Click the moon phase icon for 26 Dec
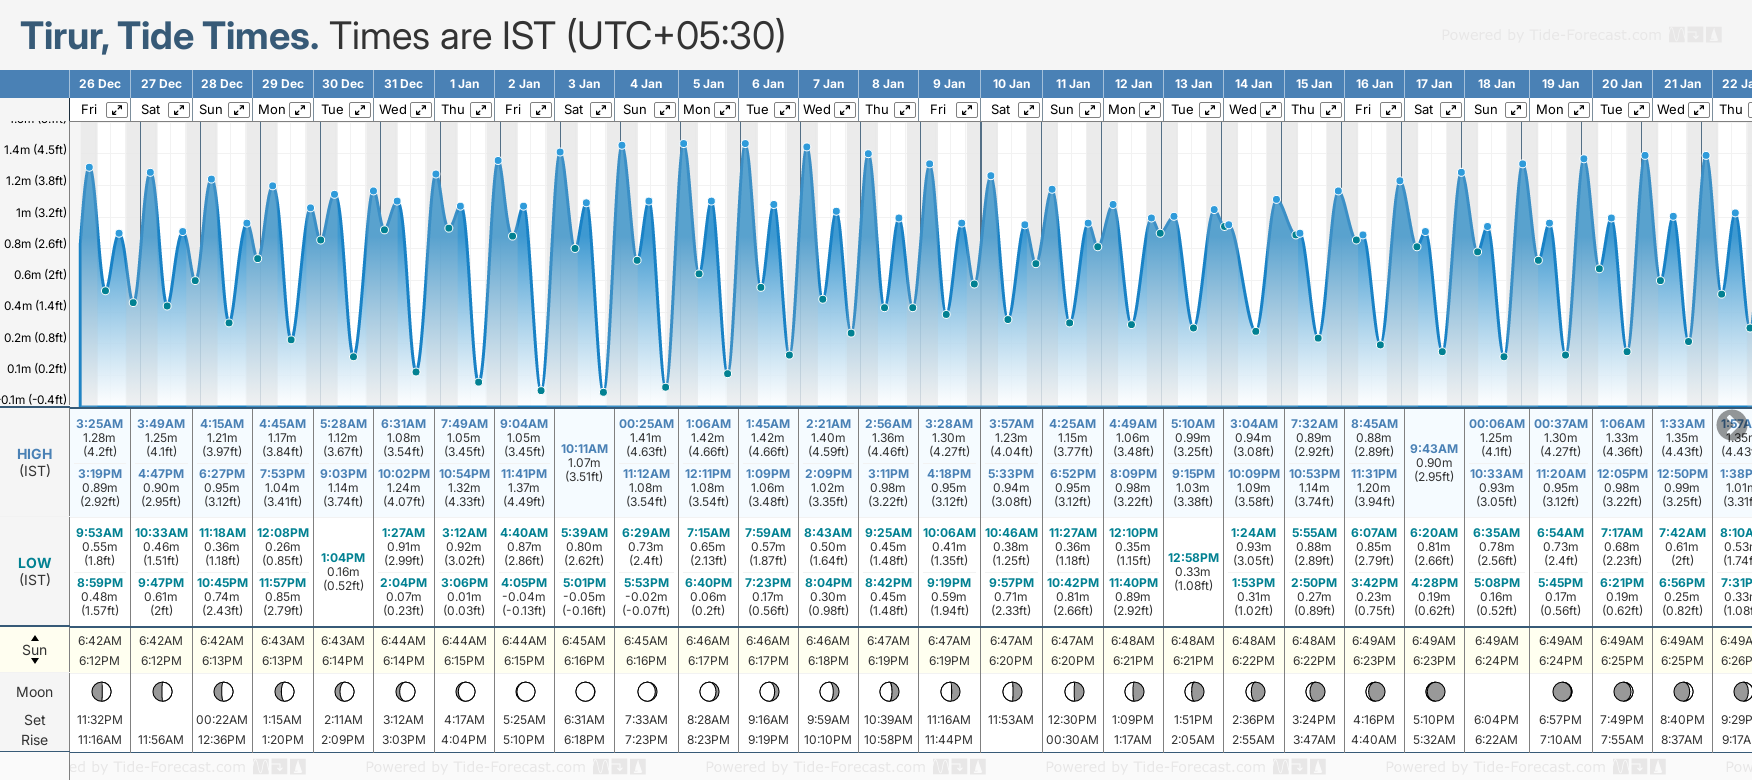Viewport: 1752px width, 780px height. pos(100,691)
